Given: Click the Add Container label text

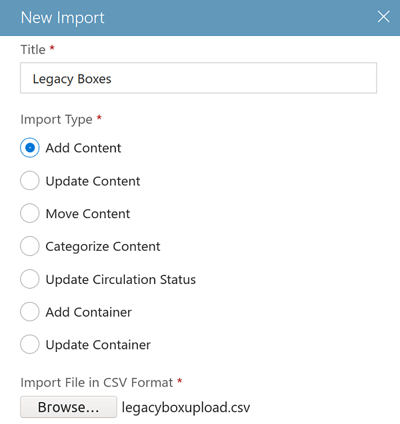Looking at the screenshot, I should click(89, 312).
